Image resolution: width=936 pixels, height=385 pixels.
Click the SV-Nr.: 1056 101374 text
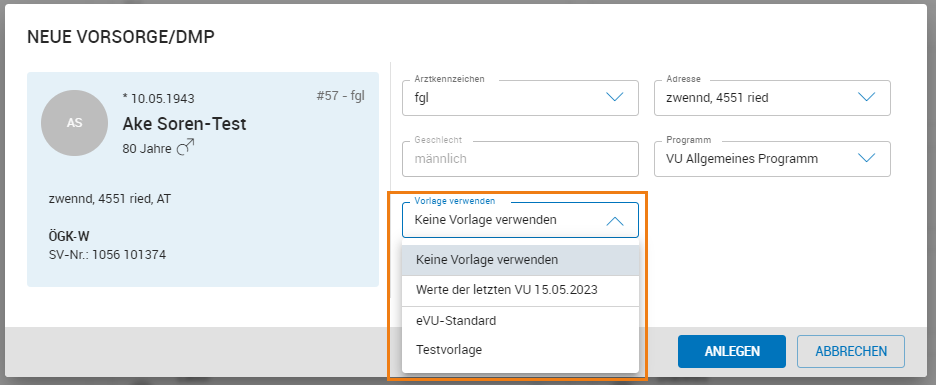[107, 255]
